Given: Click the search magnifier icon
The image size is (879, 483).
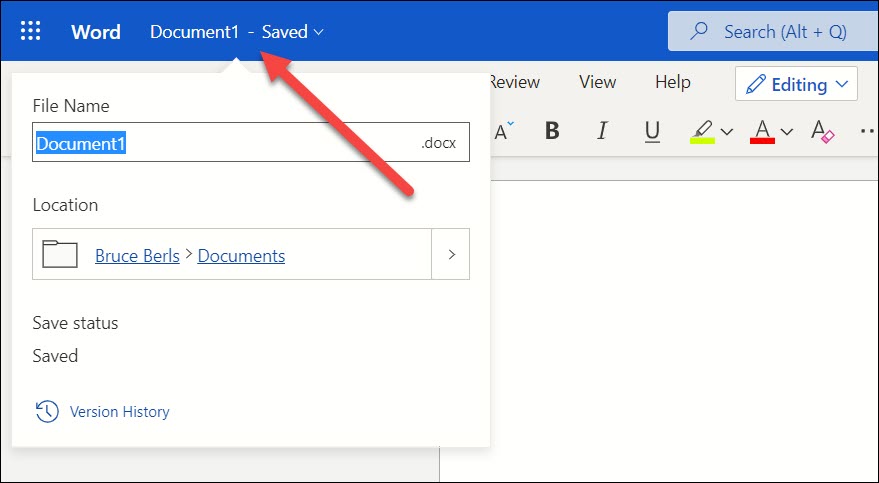Looking at the screenshot, I should 698,31.
